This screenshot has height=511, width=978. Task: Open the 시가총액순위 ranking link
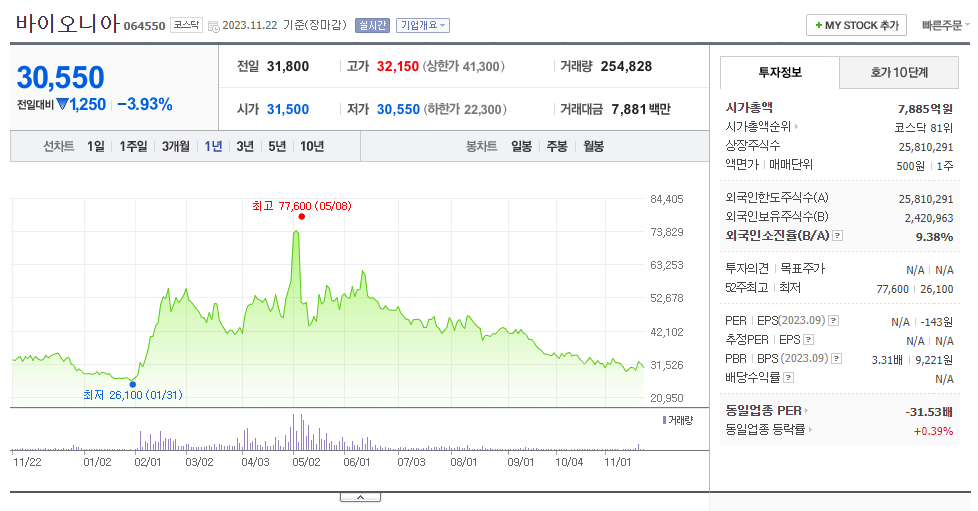coord(761,127)
